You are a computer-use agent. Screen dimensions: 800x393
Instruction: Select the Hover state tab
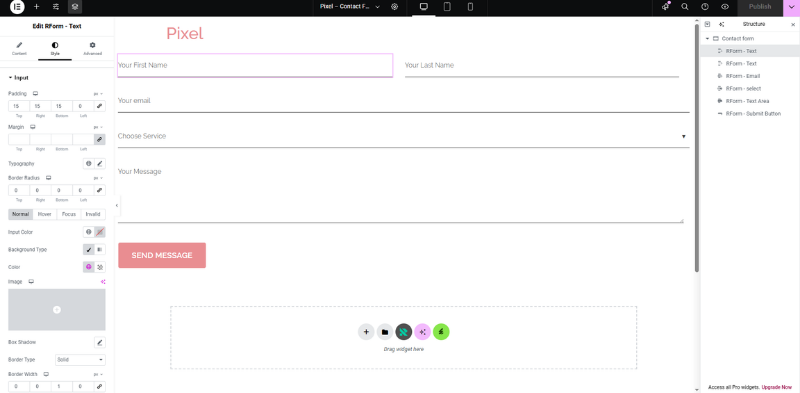click(45, 214)
